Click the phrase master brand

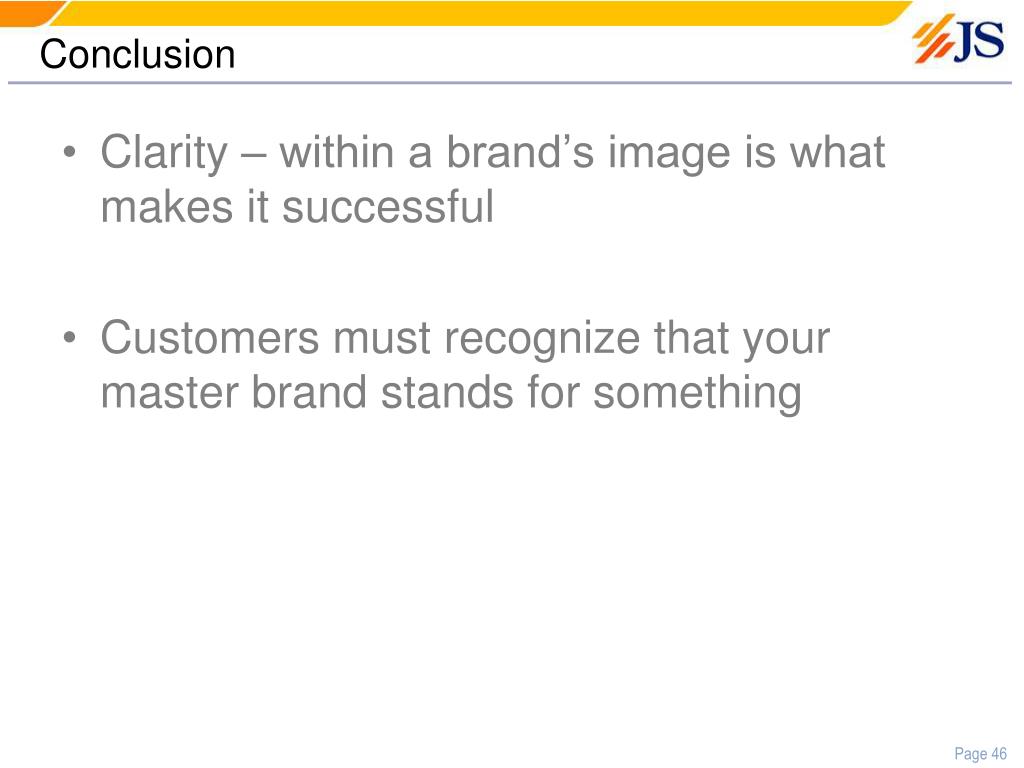click(x=234, y=392)
